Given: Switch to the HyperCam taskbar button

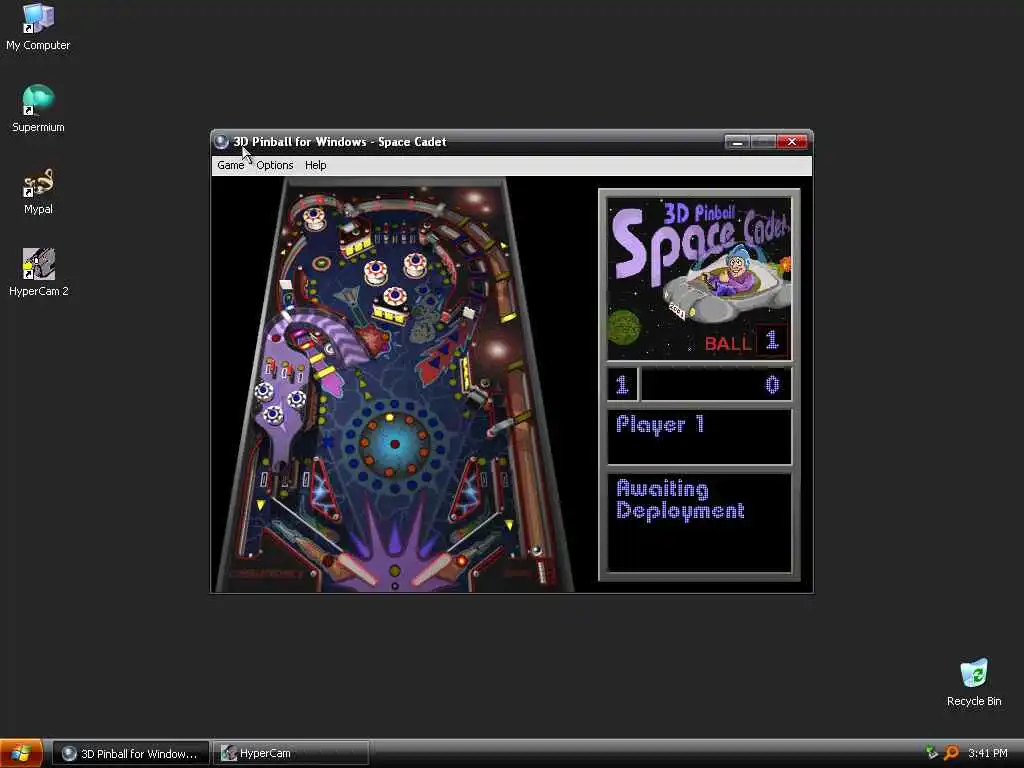Looking at the screenshot, I should click(291, 754).
